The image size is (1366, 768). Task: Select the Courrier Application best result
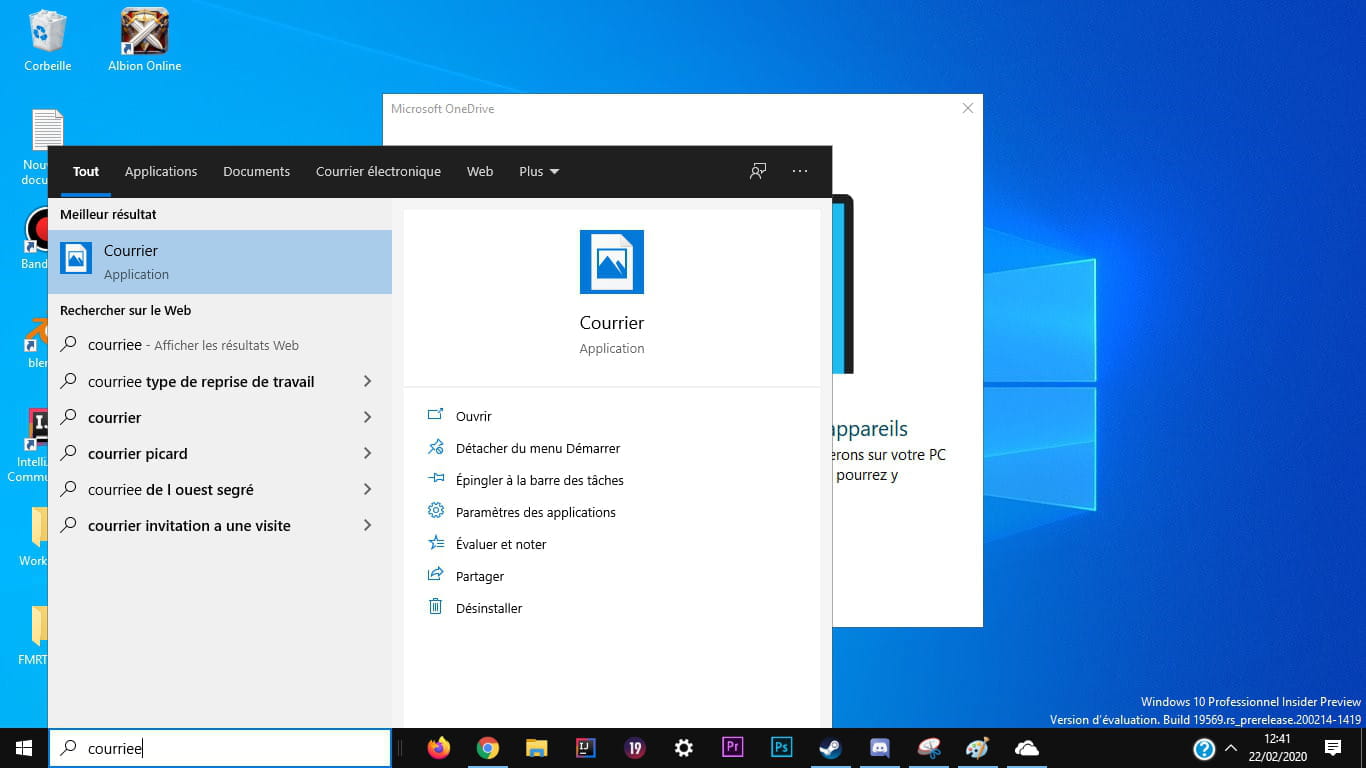point(220,262)
